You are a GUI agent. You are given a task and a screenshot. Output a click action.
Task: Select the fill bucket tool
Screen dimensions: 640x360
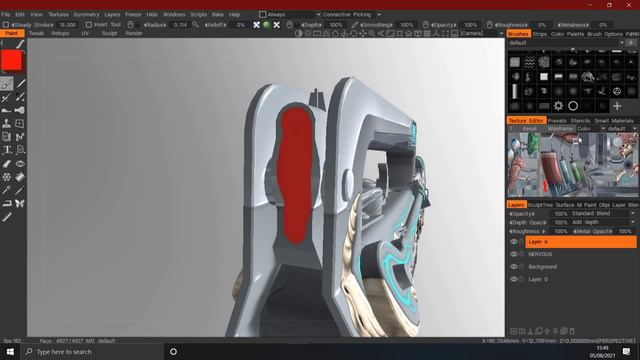20,177
